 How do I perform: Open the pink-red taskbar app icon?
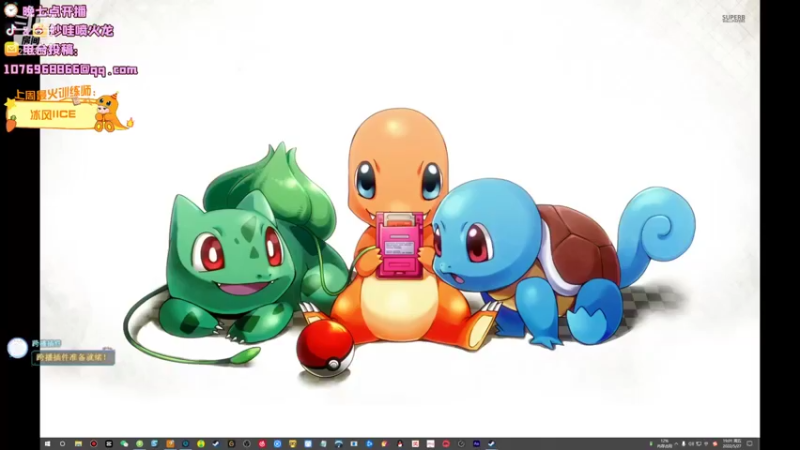262,444
